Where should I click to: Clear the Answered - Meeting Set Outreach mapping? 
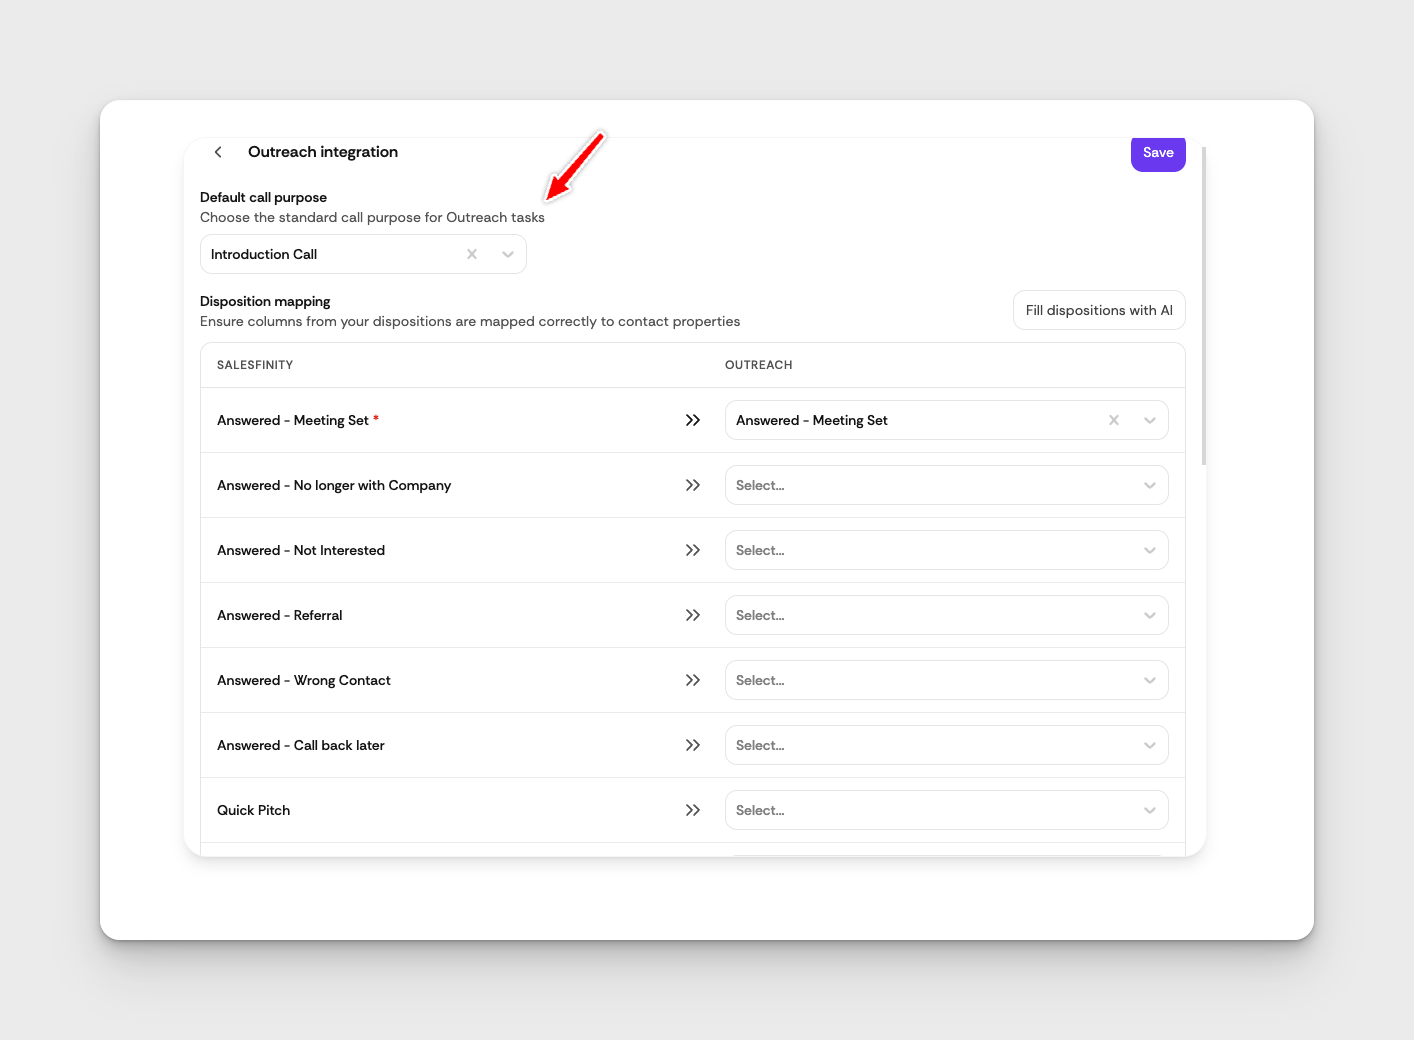tap(1114, 420)
